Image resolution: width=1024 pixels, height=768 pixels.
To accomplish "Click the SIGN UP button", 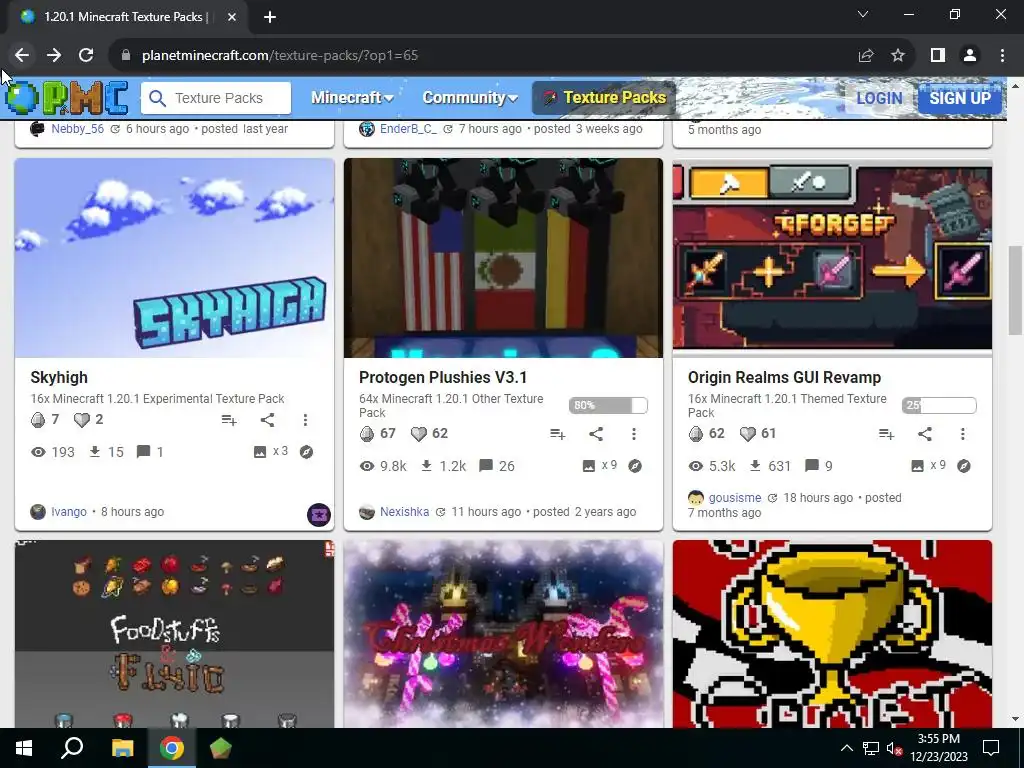I will click(x=959, y=99).
